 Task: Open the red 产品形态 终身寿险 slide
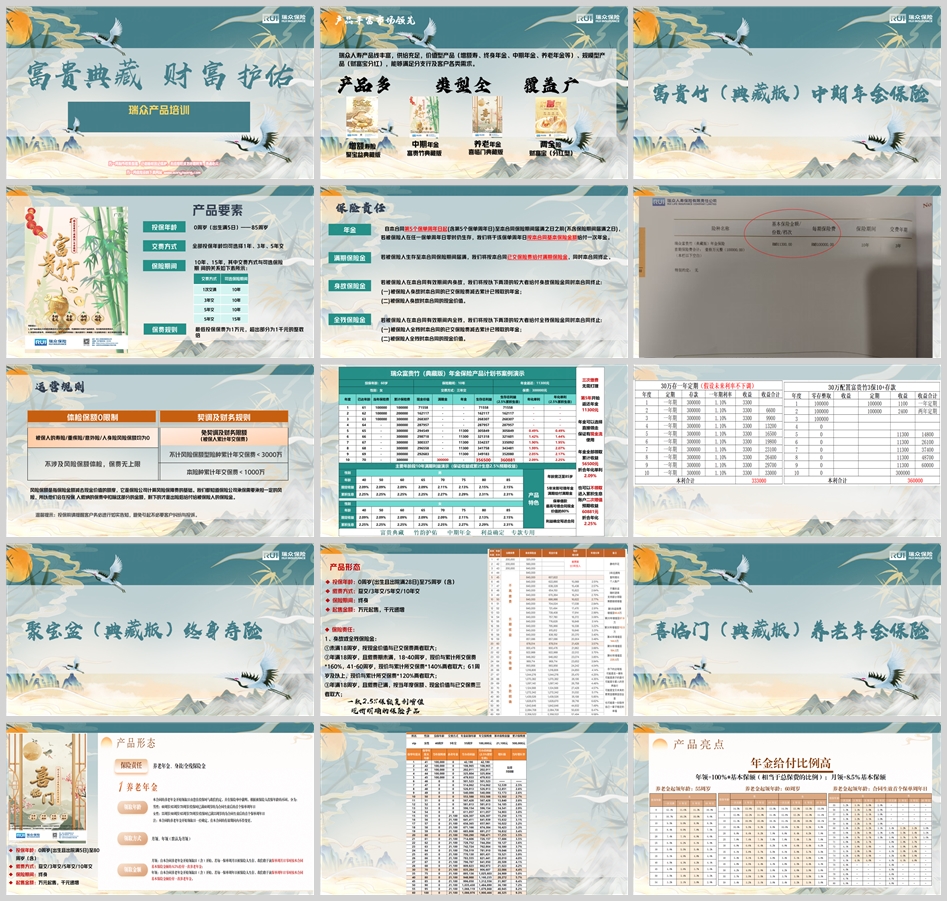click(x=474, y=629)
